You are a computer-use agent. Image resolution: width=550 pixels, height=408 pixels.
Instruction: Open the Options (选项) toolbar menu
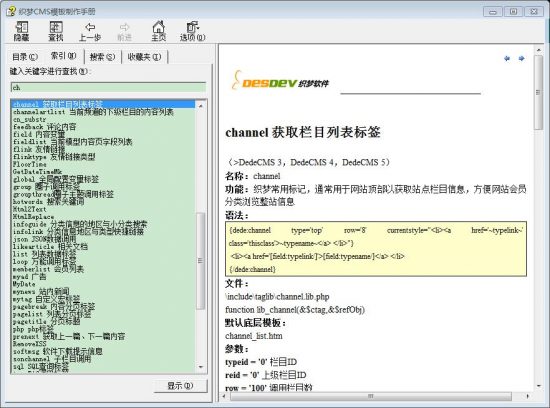click(x=192, y=31)
